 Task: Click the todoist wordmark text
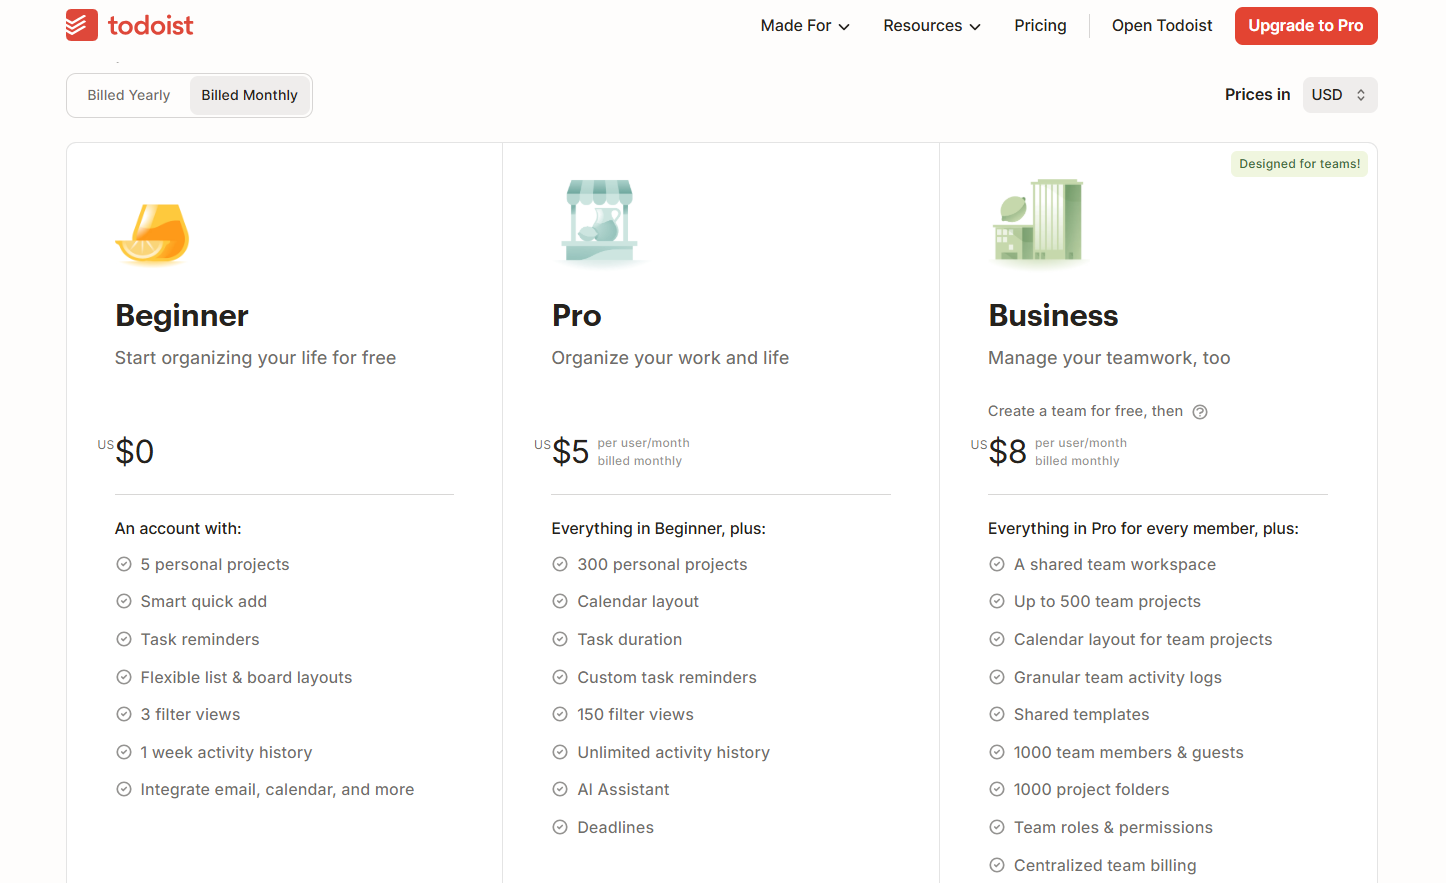tap(150, 26)
